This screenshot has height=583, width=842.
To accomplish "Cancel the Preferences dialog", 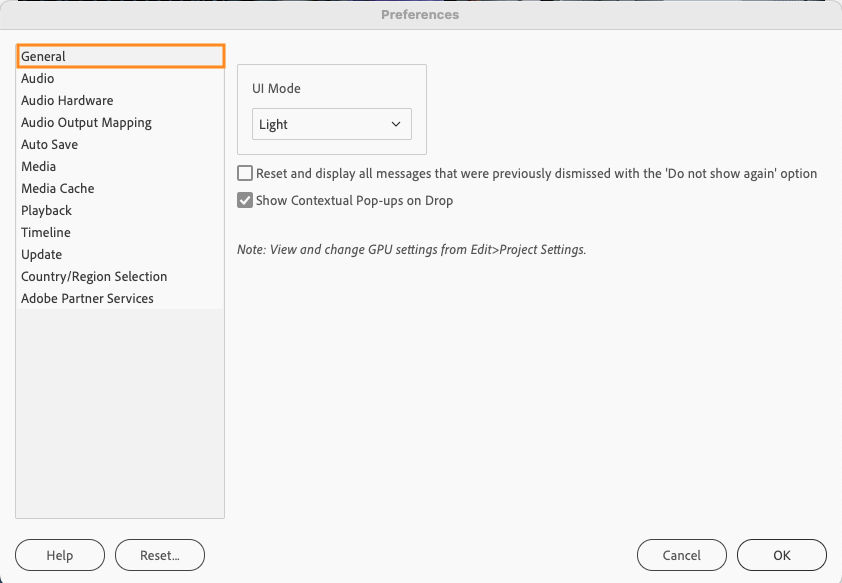I will pos(682,555).
